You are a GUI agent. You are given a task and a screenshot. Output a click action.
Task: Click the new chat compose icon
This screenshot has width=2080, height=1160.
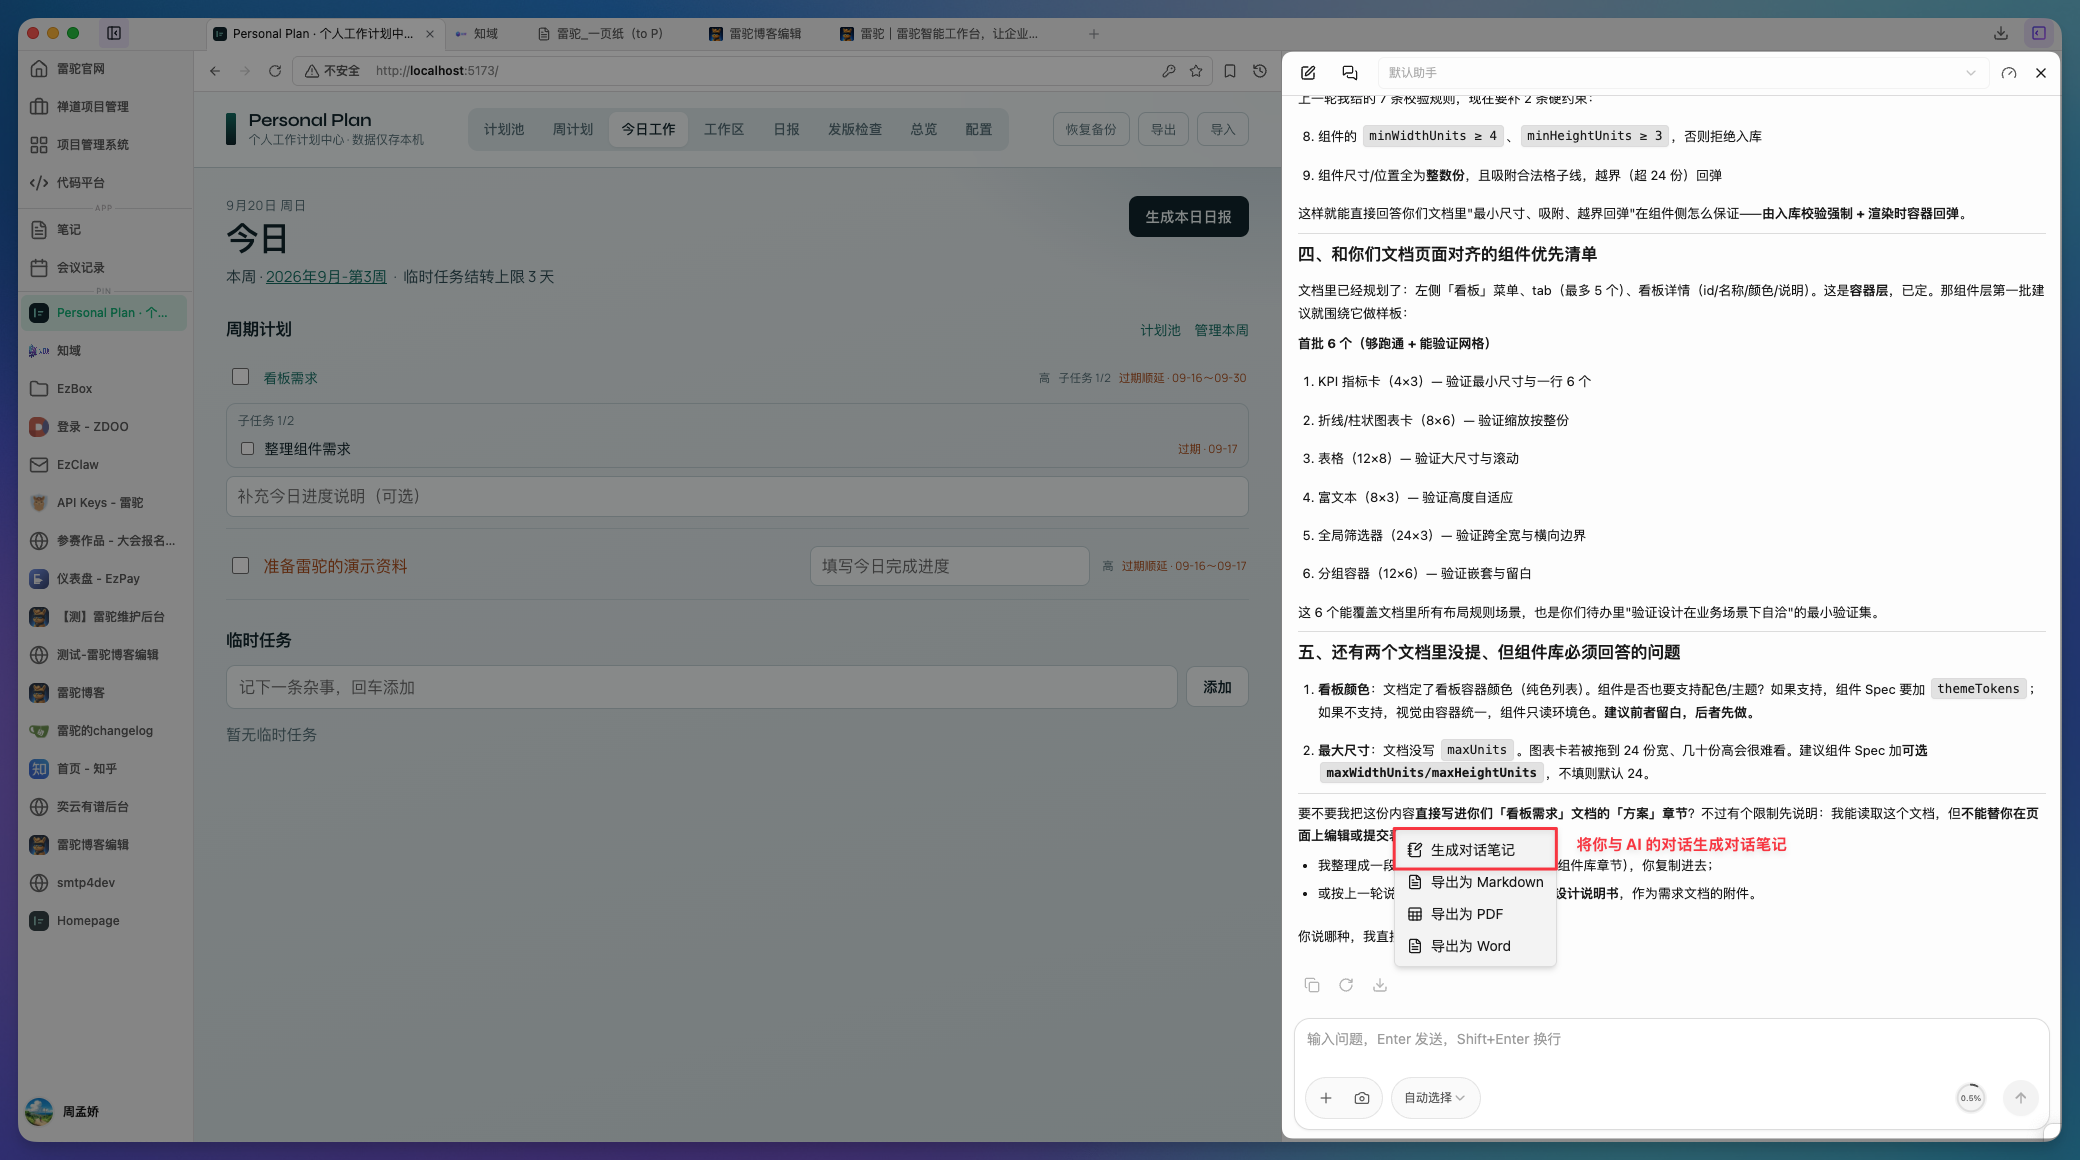tap(1308, 73)
